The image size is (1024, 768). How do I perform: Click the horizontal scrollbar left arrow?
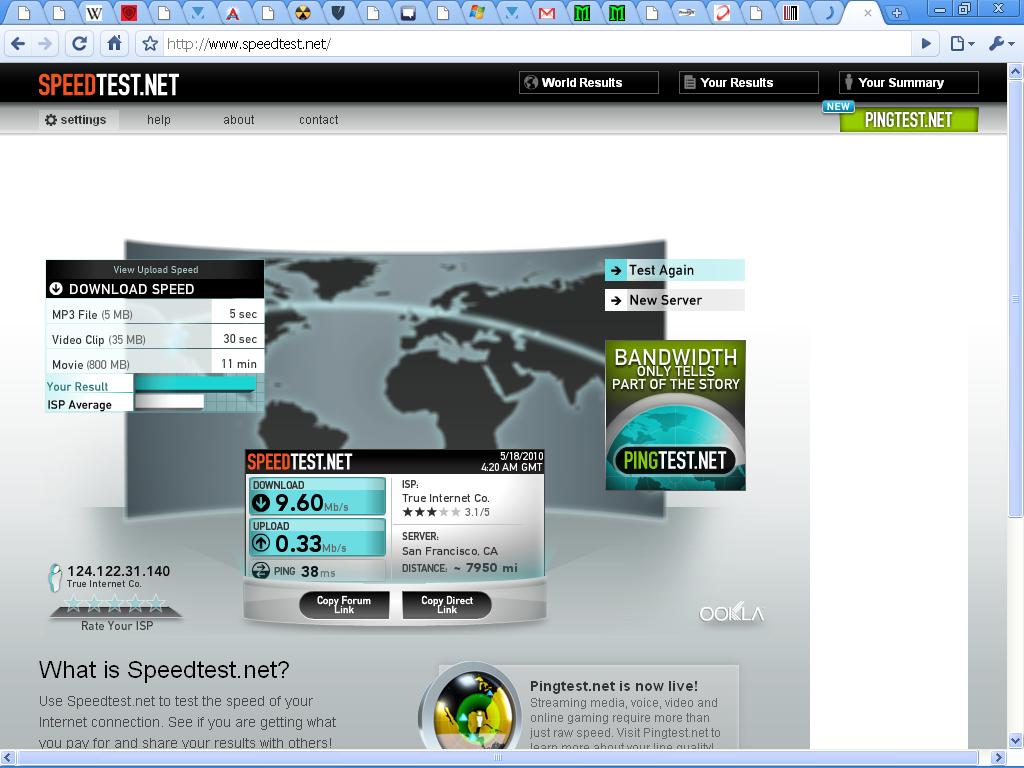(7, 758)
